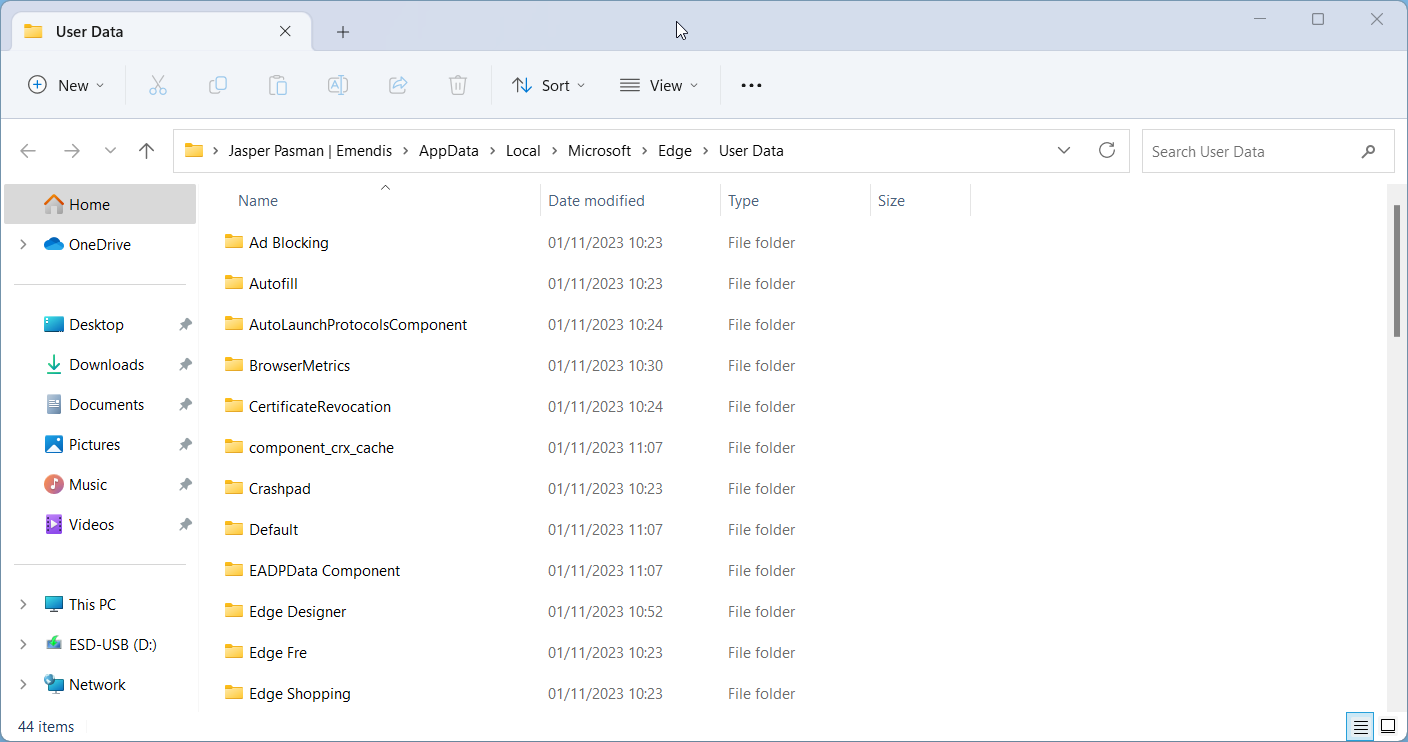Open the View dropdown menu

point(659,86)
